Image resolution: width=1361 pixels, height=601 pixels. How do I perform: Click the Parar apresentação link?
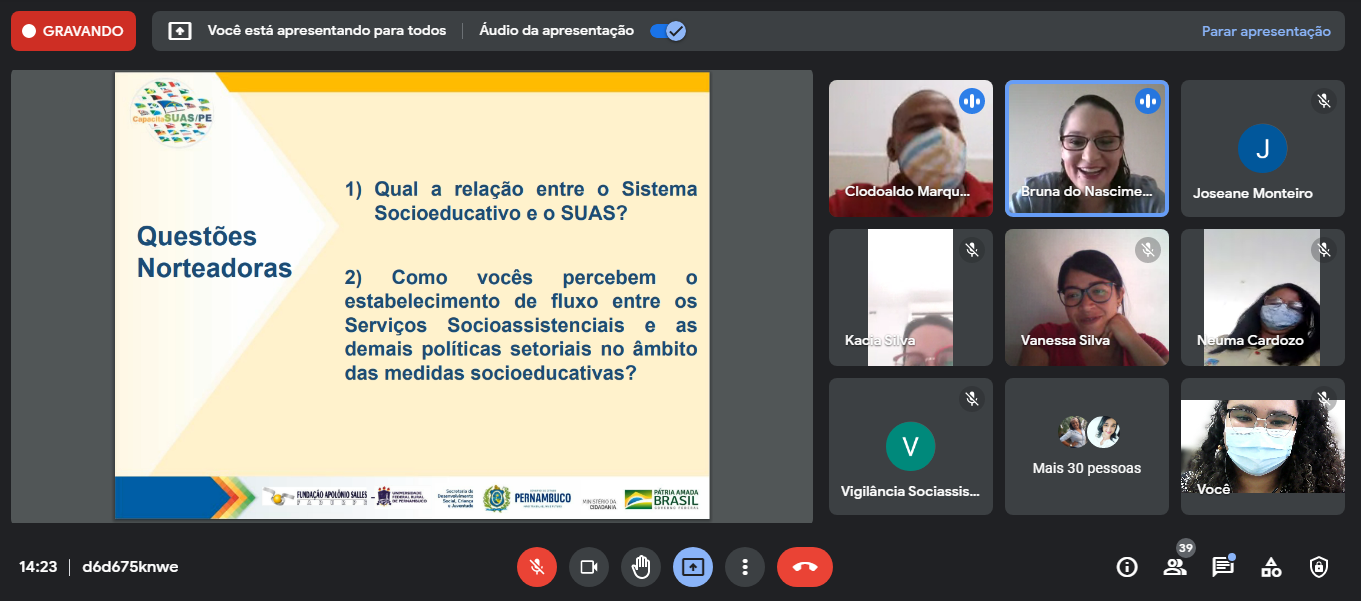1266,31
